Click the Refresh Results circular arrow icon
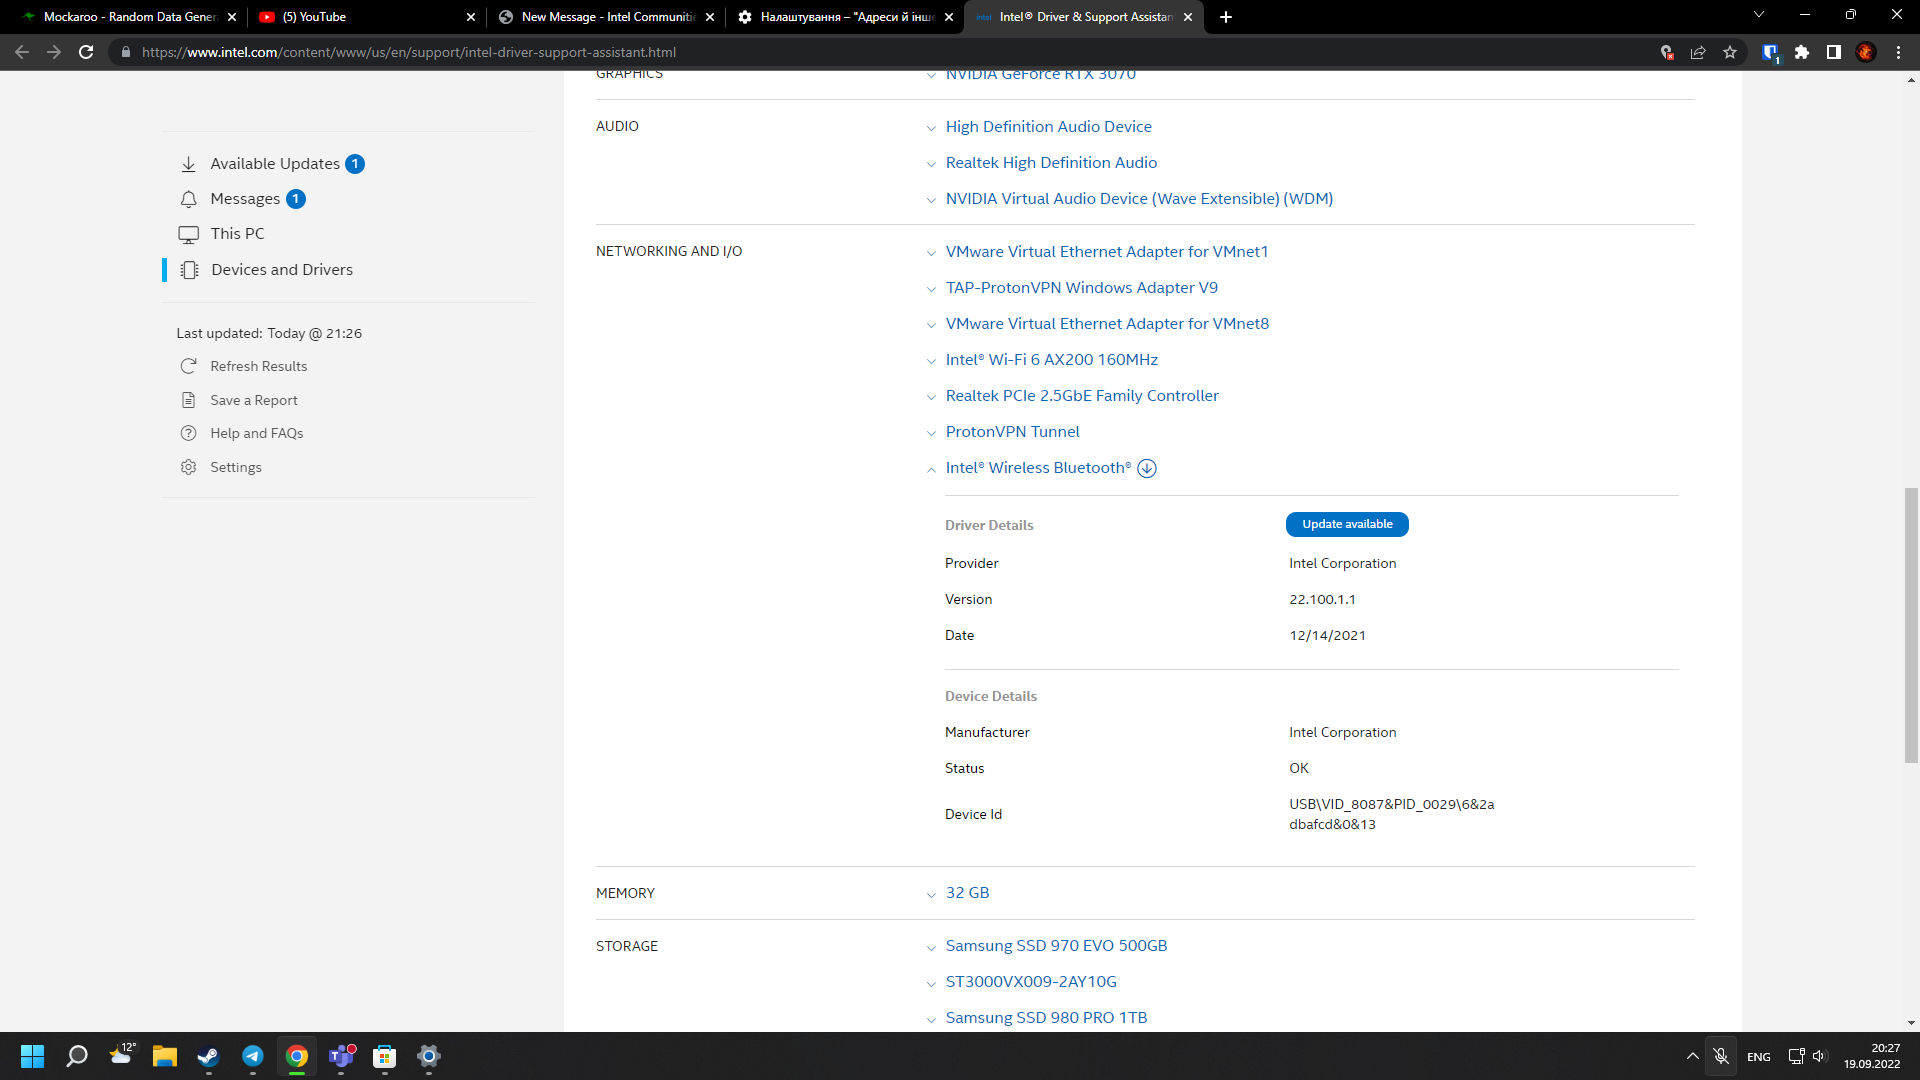The image size is (1920, 1080). coord(188,366)
